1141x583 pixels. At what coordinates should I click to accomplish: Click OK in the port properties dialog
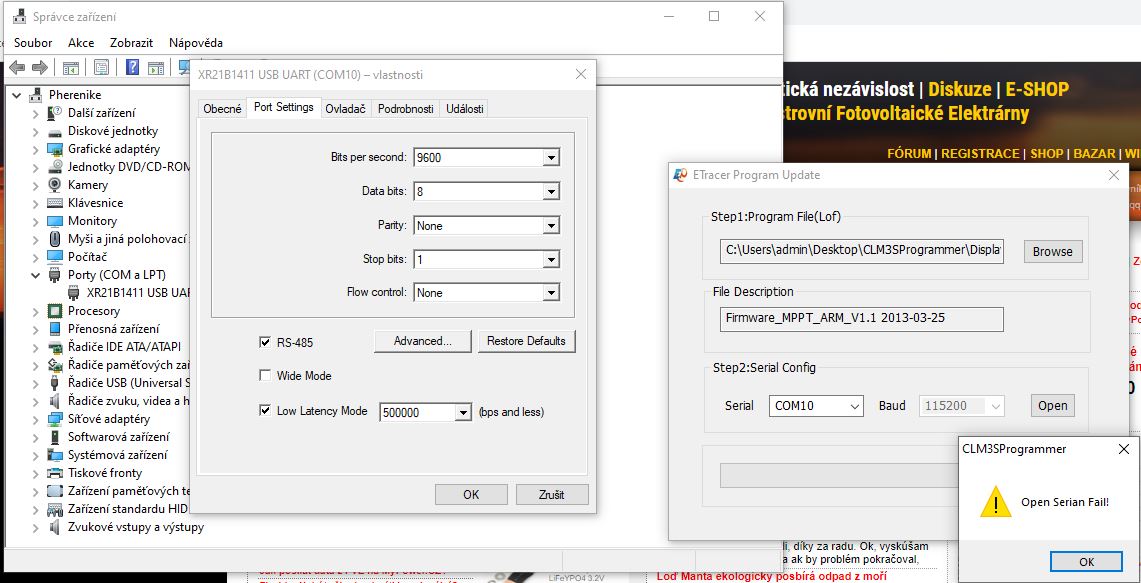(x=471, y=495)
